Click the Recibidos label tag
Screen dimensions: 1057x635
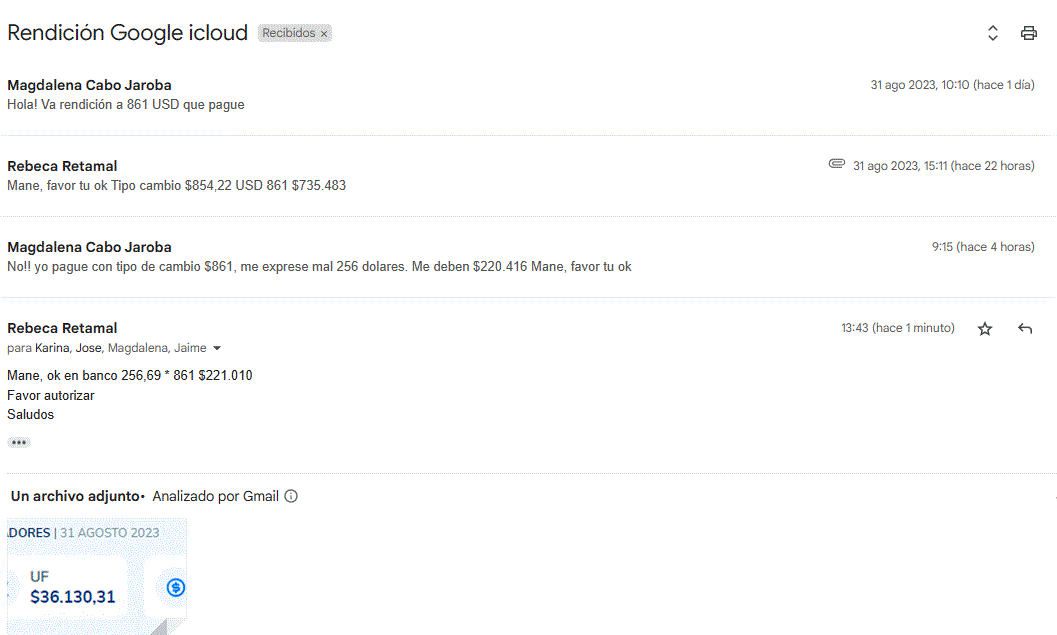[x=288, y=33]
